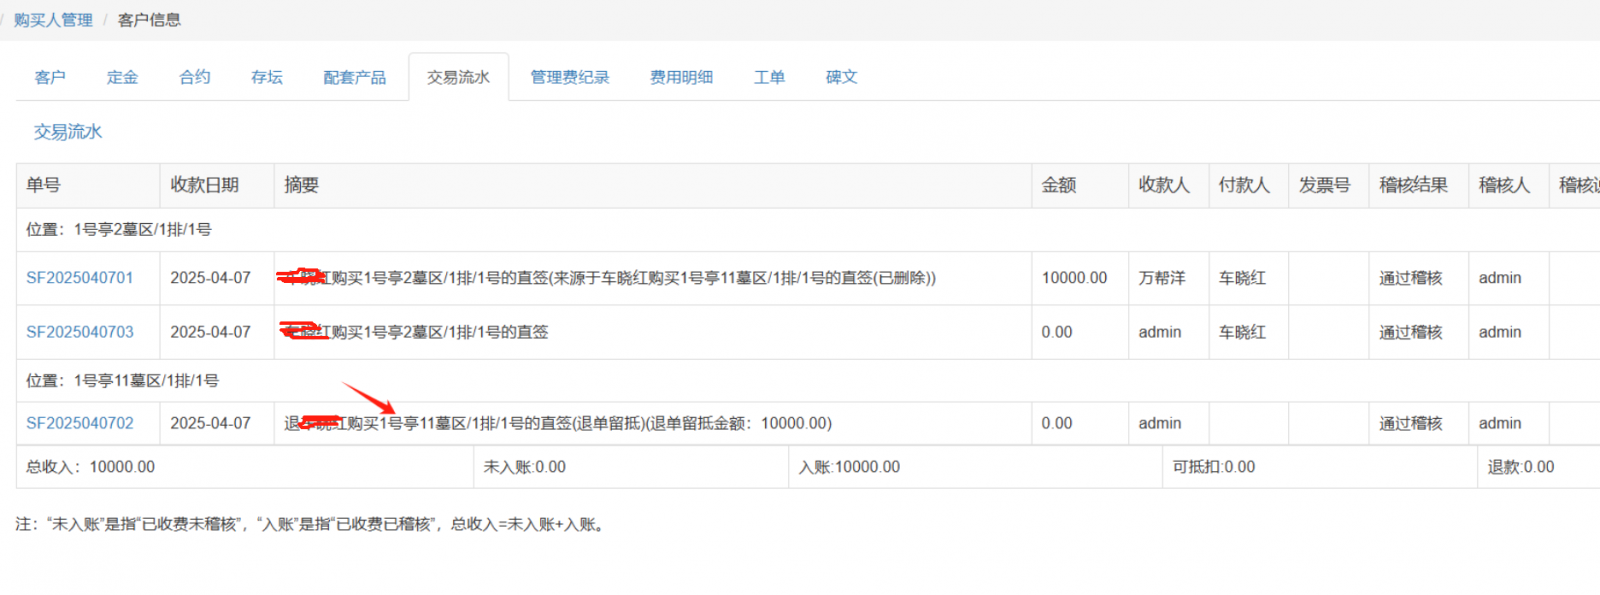The height and width of the screenshot is (595, 1600).
Task: Click the 收款人 column header
Action: click(1164, 185)
